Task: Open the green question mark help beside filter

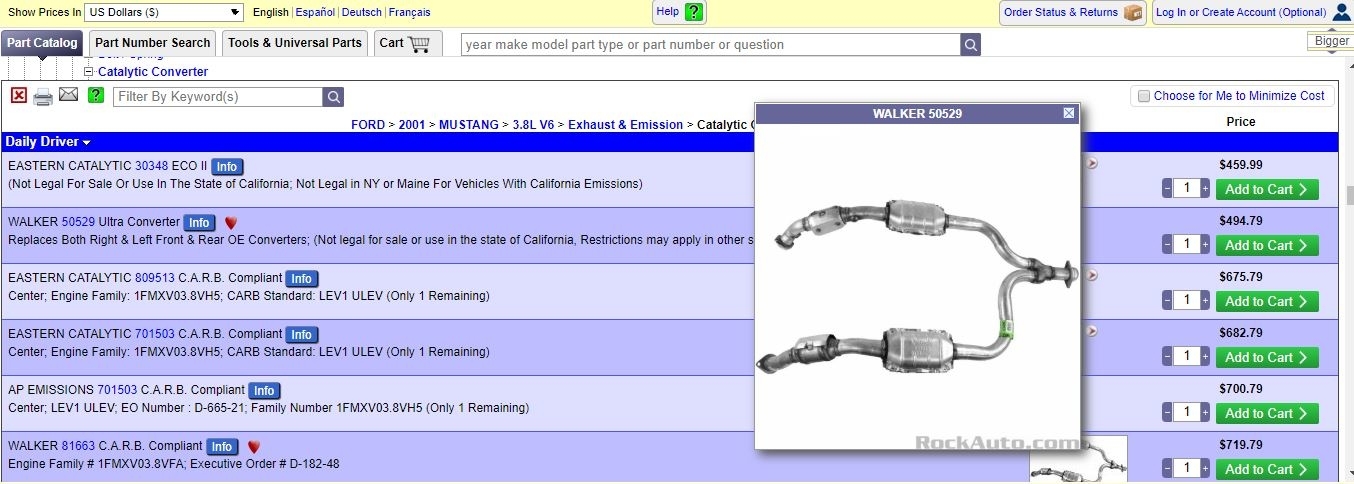Action: point(96,95)
